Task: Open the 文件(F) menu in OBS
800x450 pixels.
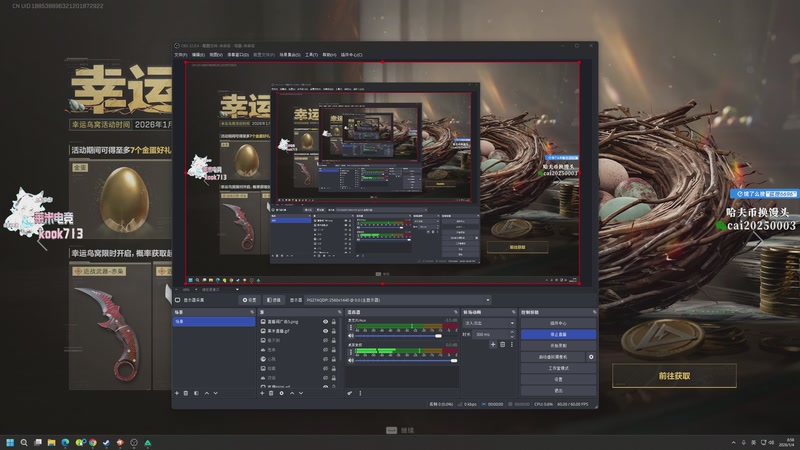Action: [x=181, y=55]
